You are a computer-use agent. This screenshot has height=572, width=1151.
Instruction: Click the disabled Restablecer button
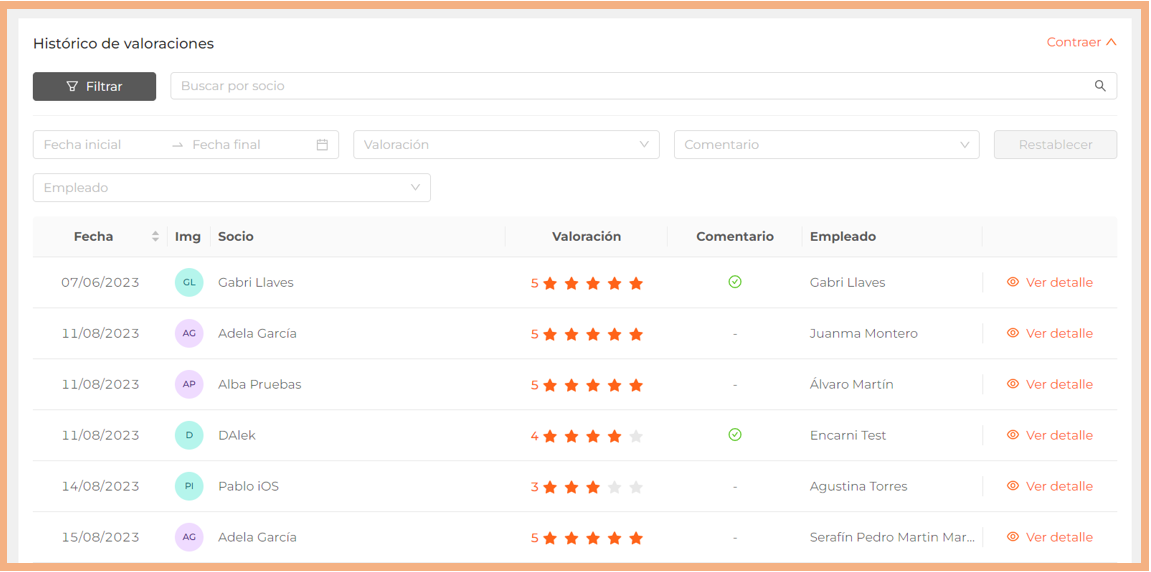(1056, 145)
